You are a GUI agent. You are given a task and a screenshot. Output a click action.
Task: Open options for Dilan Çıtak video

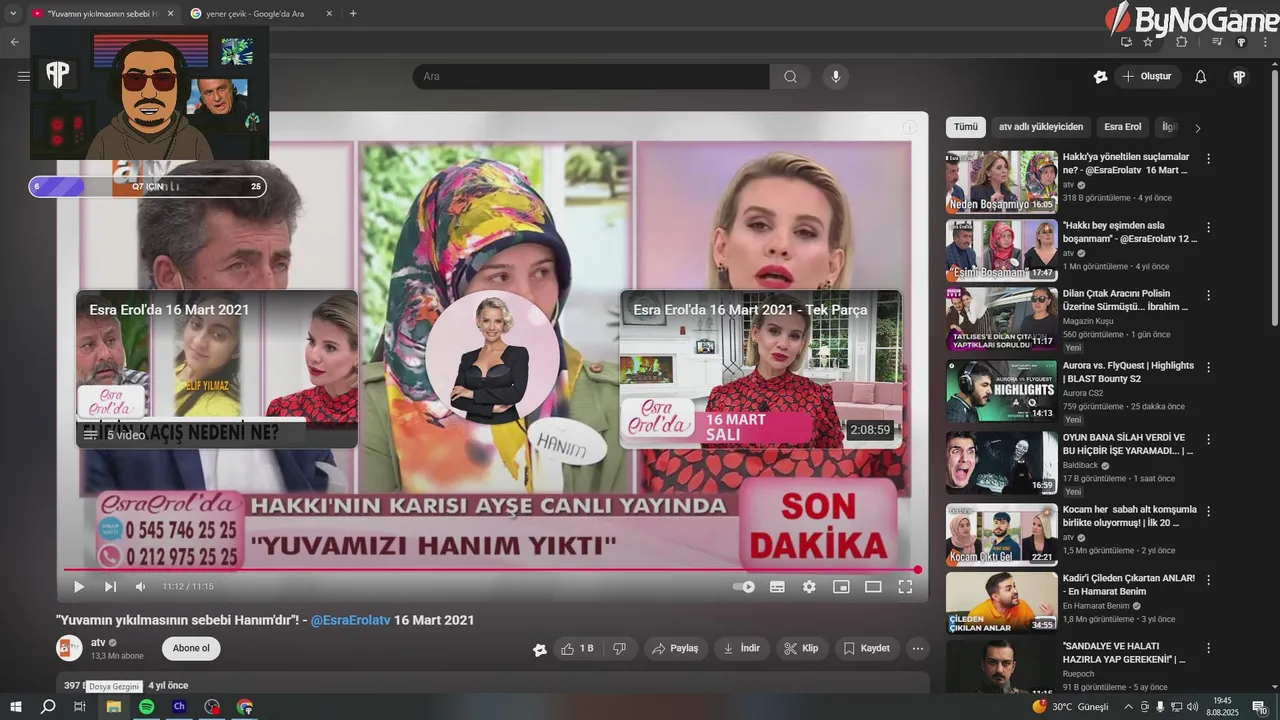click(x=1208, y=296)
